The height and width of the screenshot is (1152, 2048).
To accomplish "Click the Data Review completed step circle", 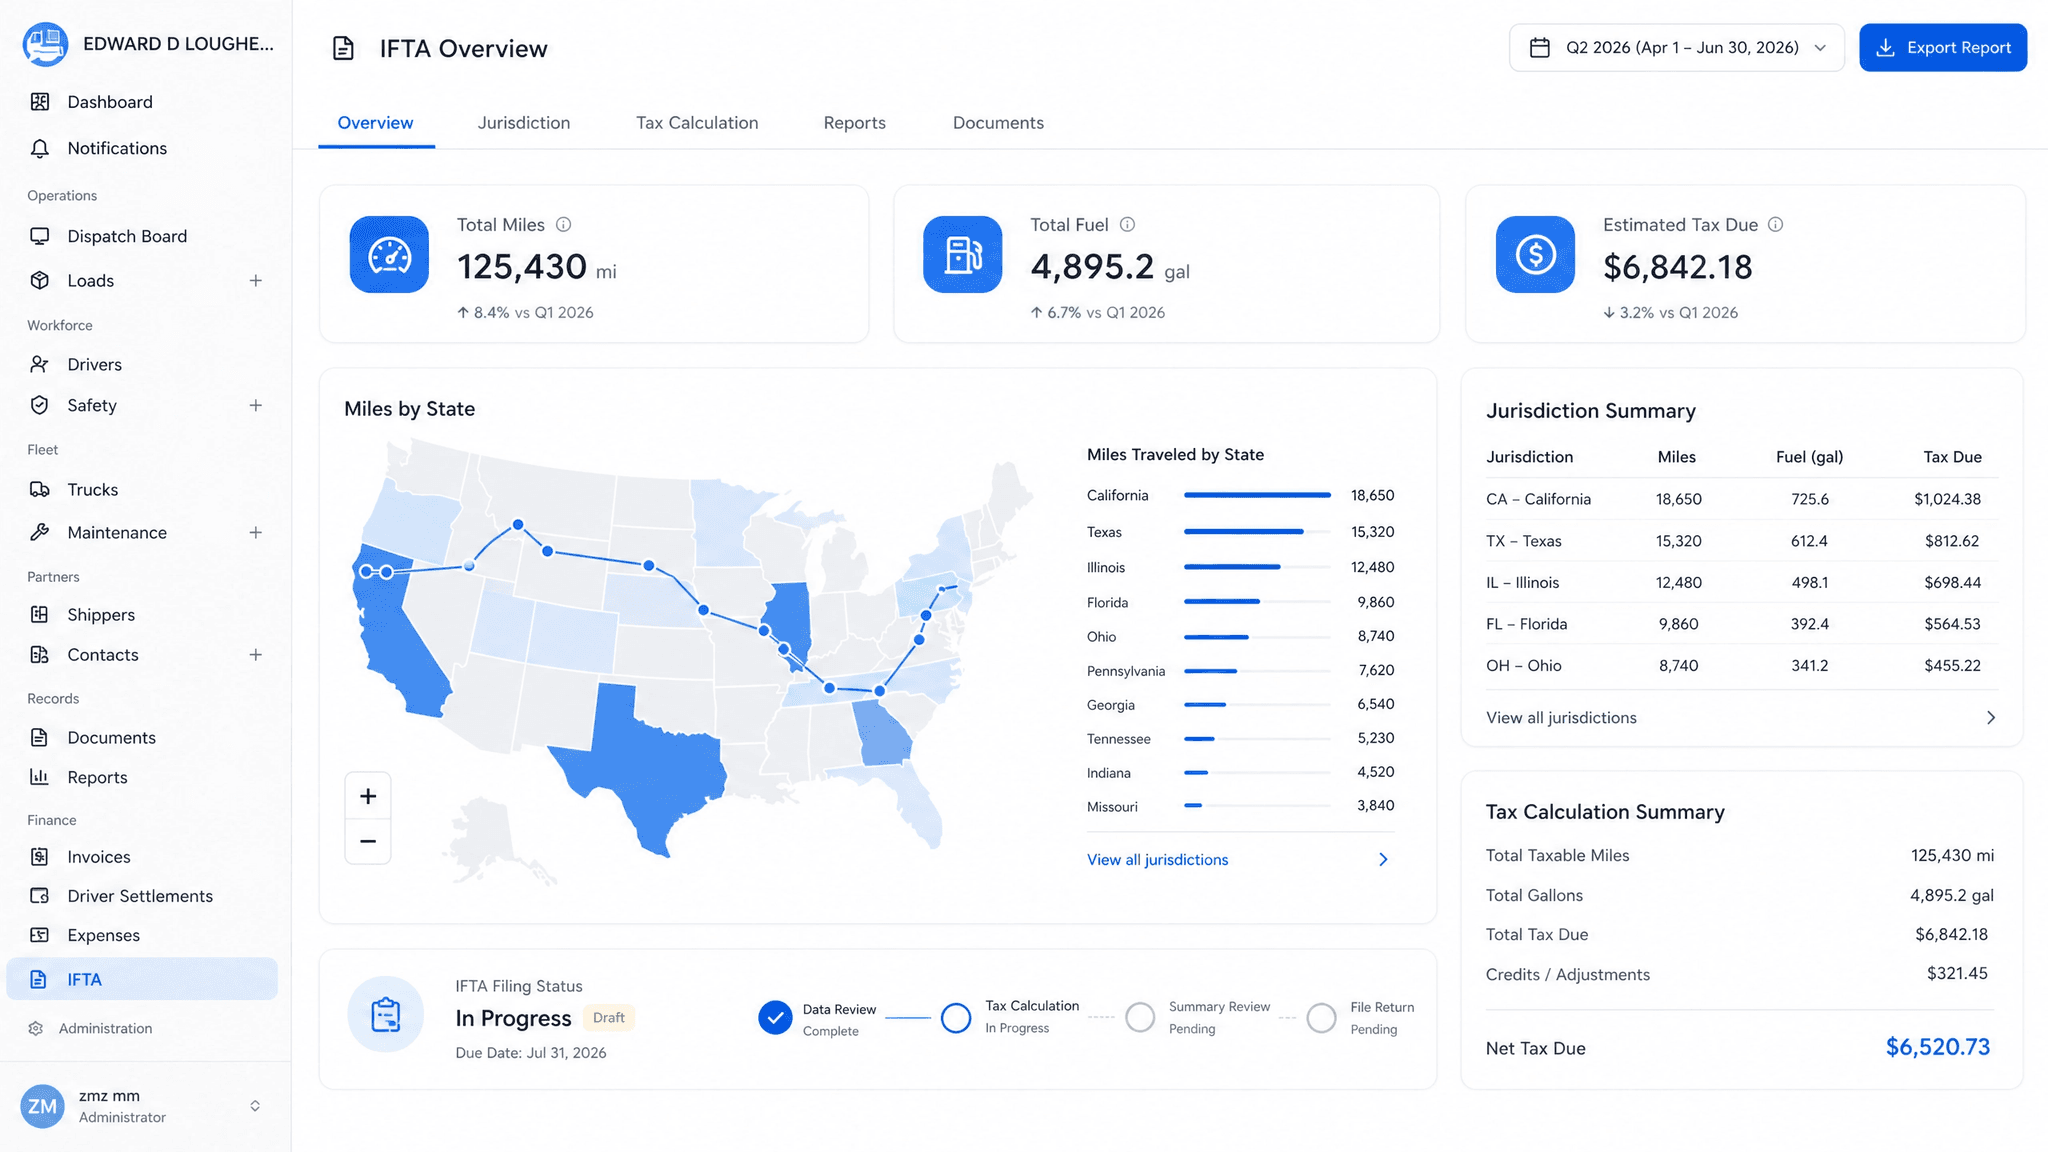I will click(775, 1018).
